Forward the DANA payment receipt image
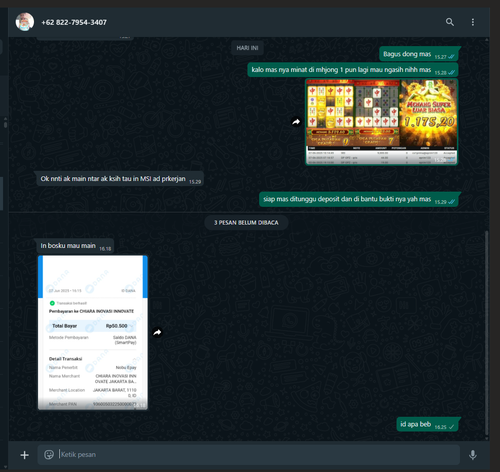Image resolution: width=500 pixels, height=472 pixels. [157, 332]
